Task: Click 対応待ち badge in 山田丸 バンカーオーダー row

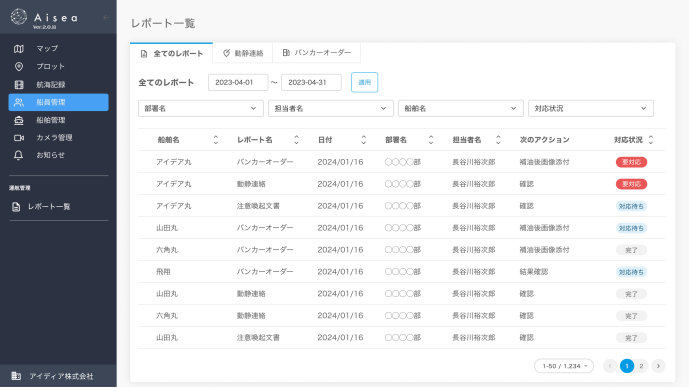Action: [x=631, y=228]
